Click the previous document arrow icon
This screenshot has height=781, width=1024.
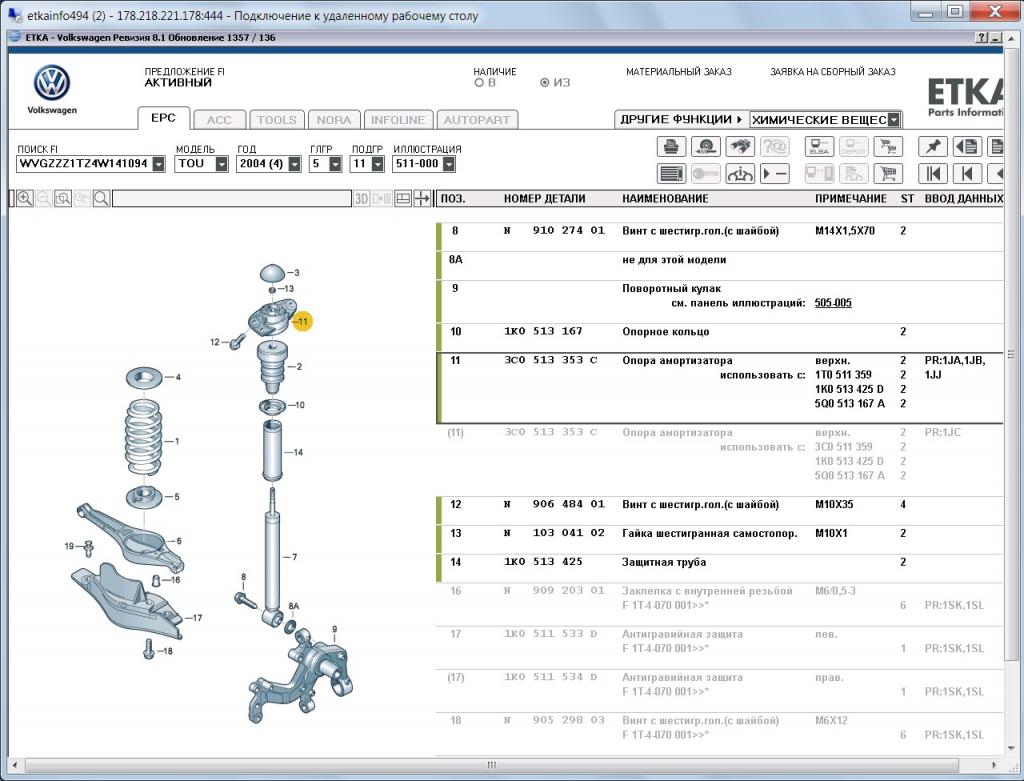(967, 146)
